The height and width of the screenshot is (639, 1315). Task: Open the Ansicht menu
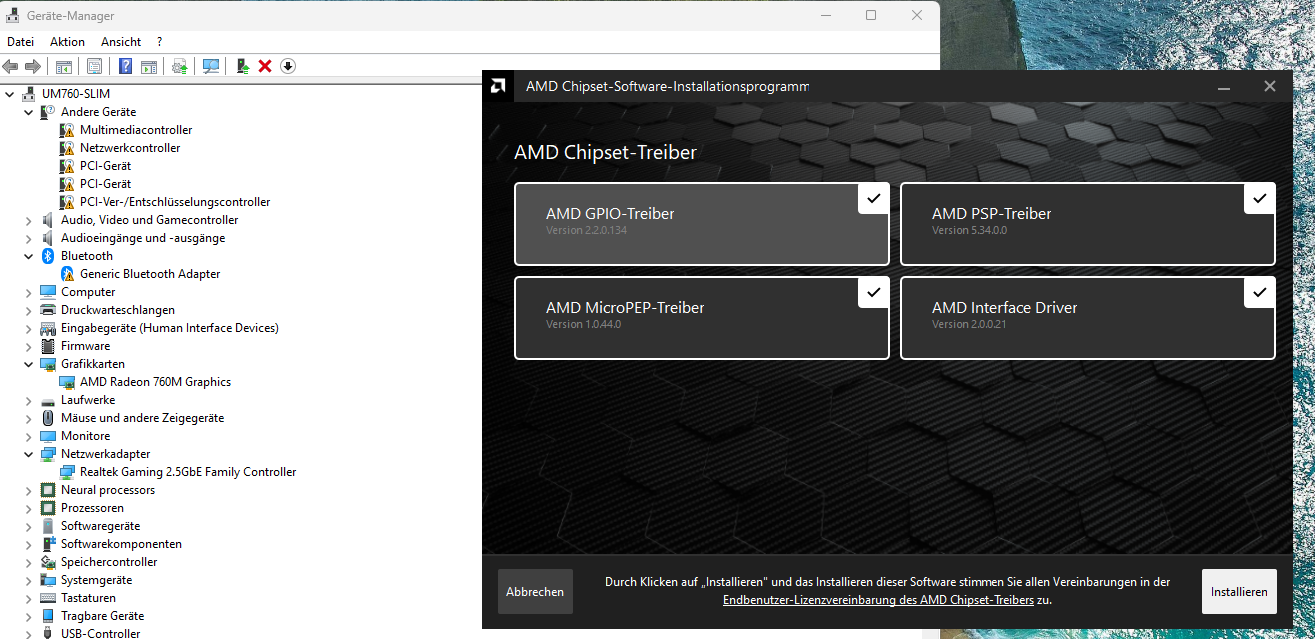pos(121,42)
